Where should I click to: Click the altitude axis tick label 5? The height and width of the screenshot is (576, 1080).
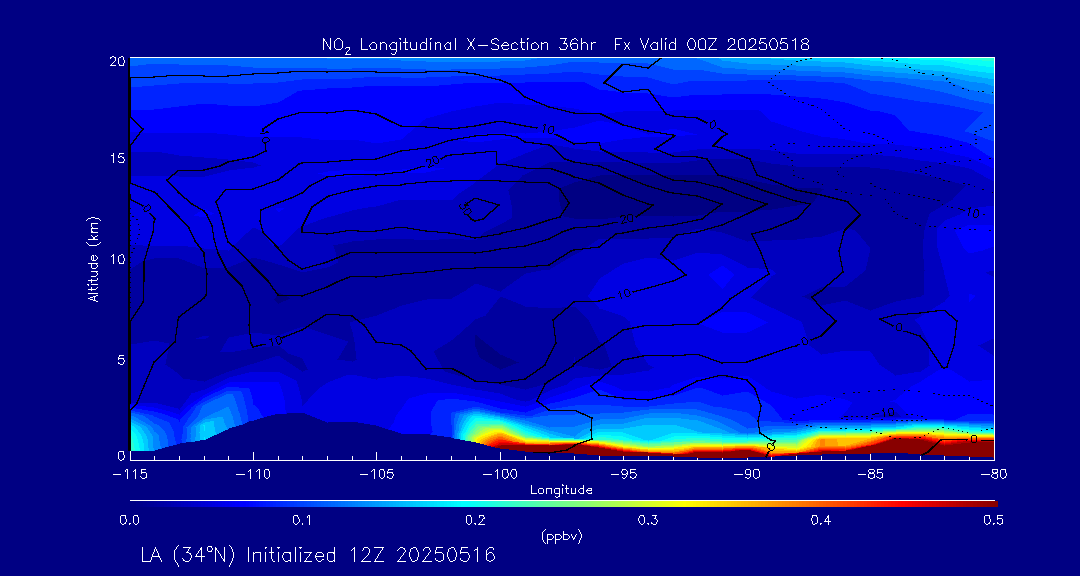[x=121, y=360]
